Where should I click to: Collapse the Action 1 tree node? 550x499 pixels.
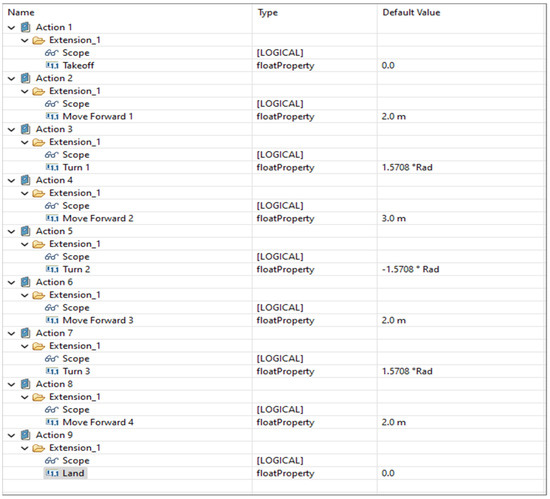(x=12, y=27)
